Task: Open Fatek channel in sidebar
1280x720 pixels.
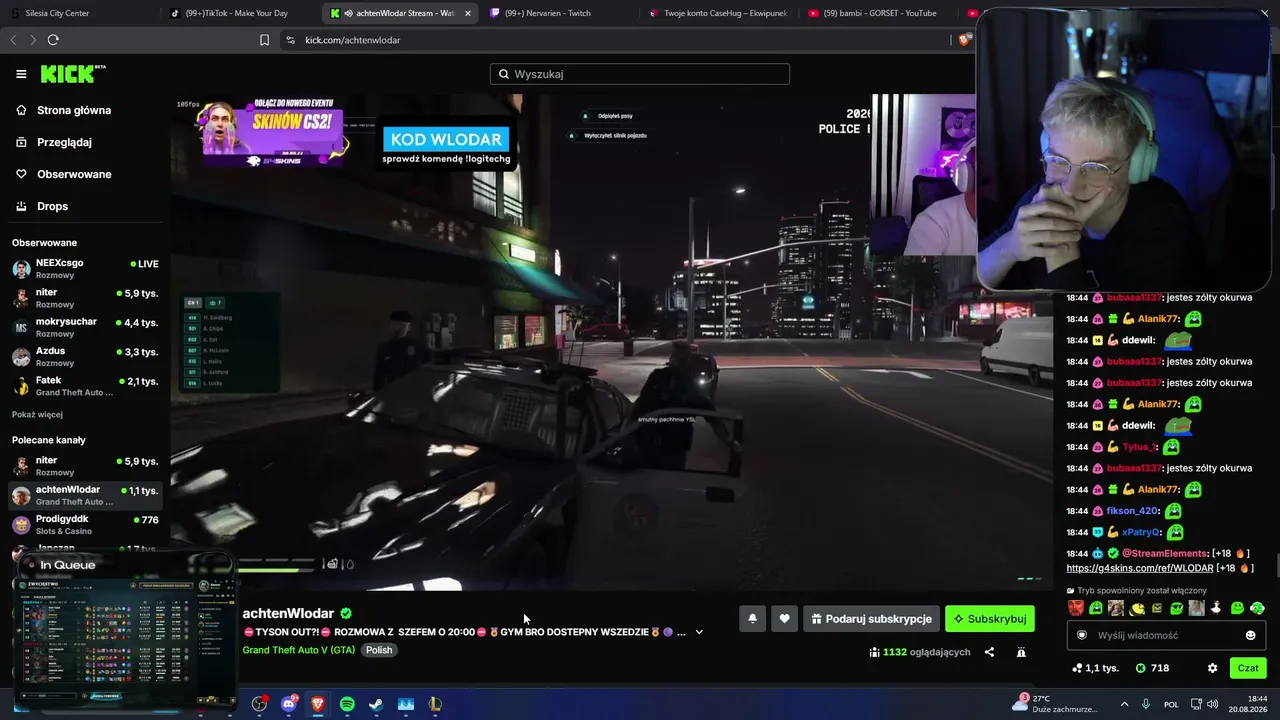Action: (84, 386)
